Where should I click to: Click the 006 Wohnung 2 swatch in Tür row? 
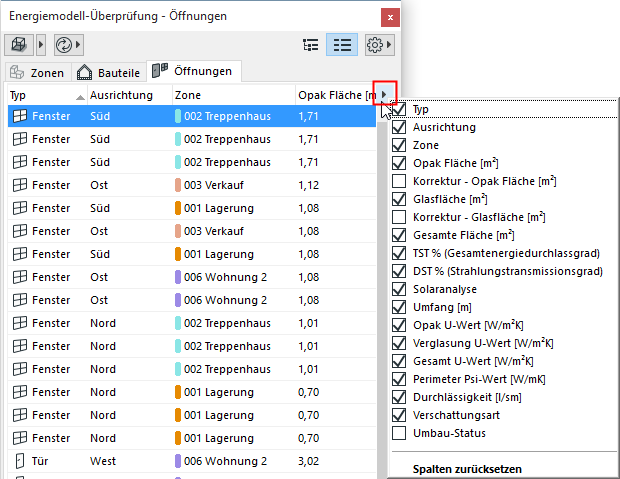(178, 461)
